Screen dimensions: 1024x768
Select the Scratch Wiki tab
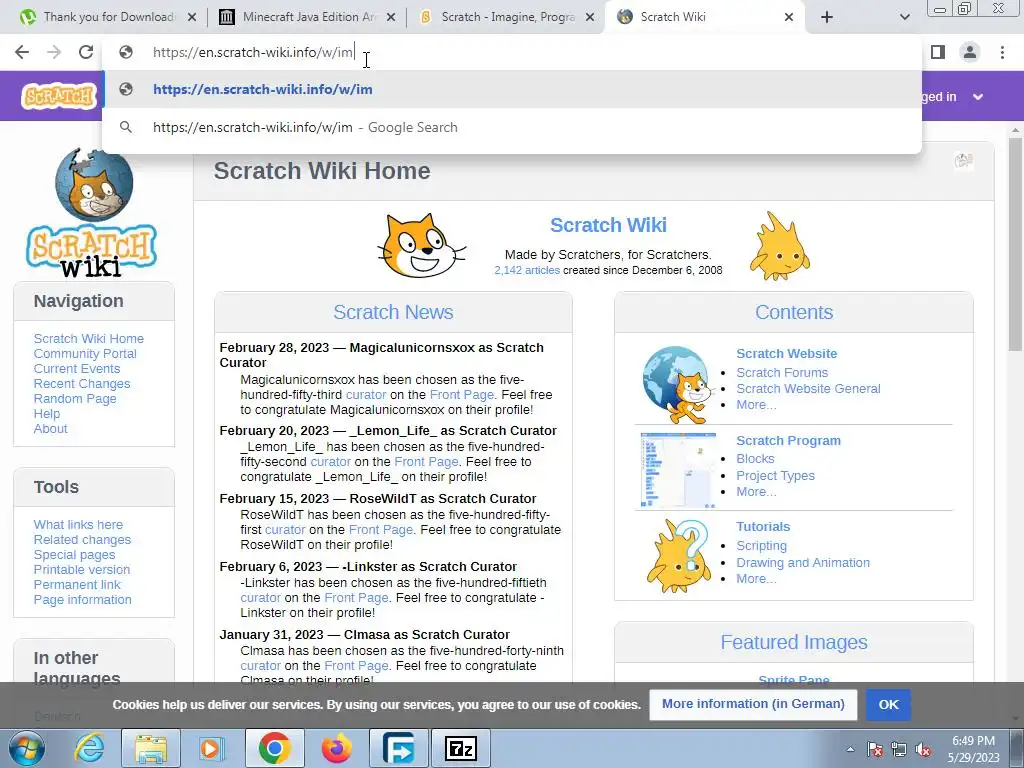click(705, 17)
